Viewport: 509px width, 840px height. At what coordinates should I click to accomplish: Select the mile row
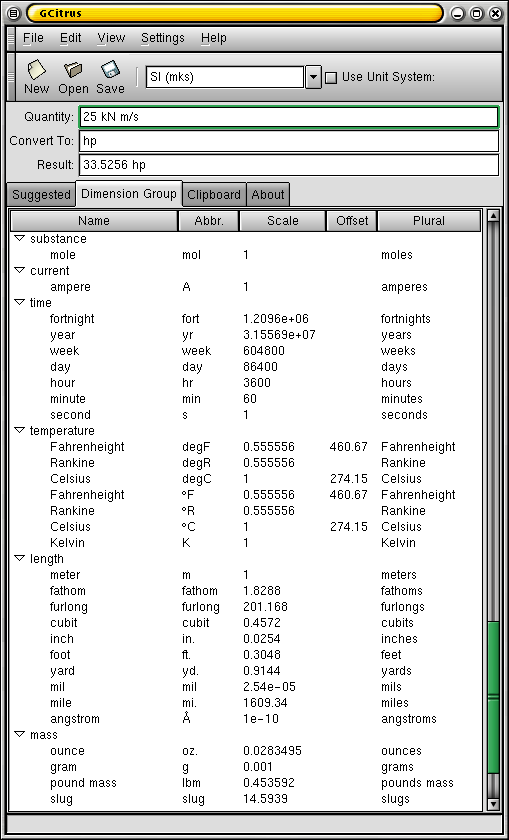(x=245, y=702)
